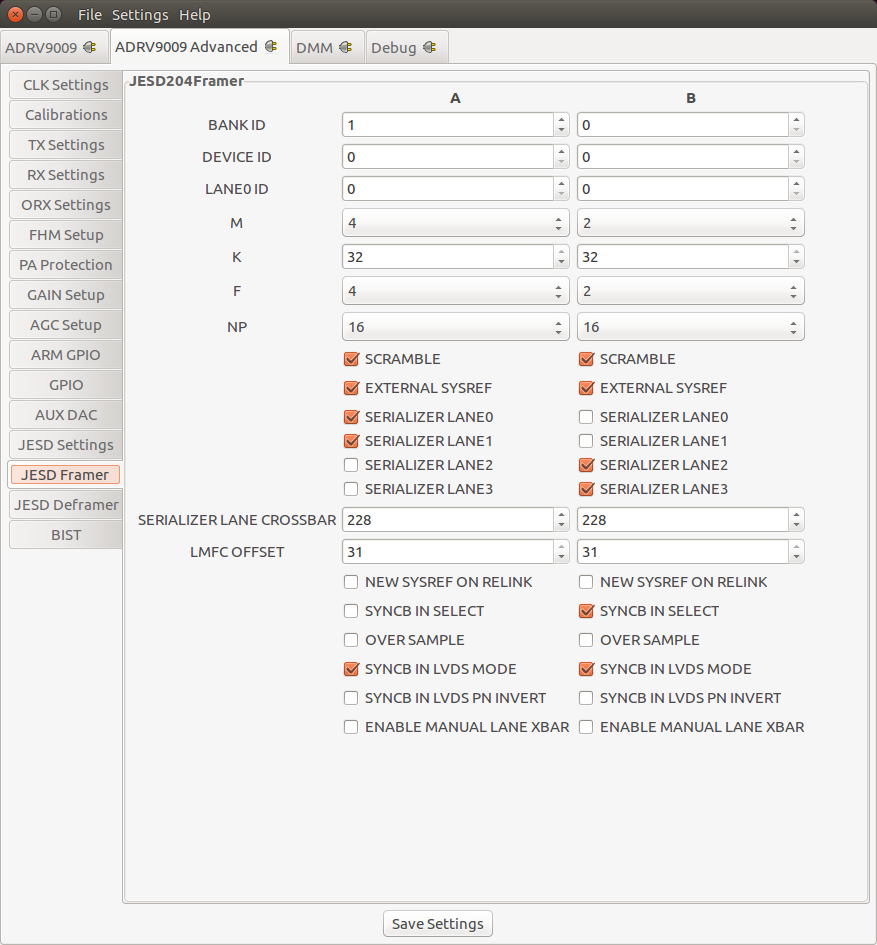Click the Save Settings button

[437, 923]
